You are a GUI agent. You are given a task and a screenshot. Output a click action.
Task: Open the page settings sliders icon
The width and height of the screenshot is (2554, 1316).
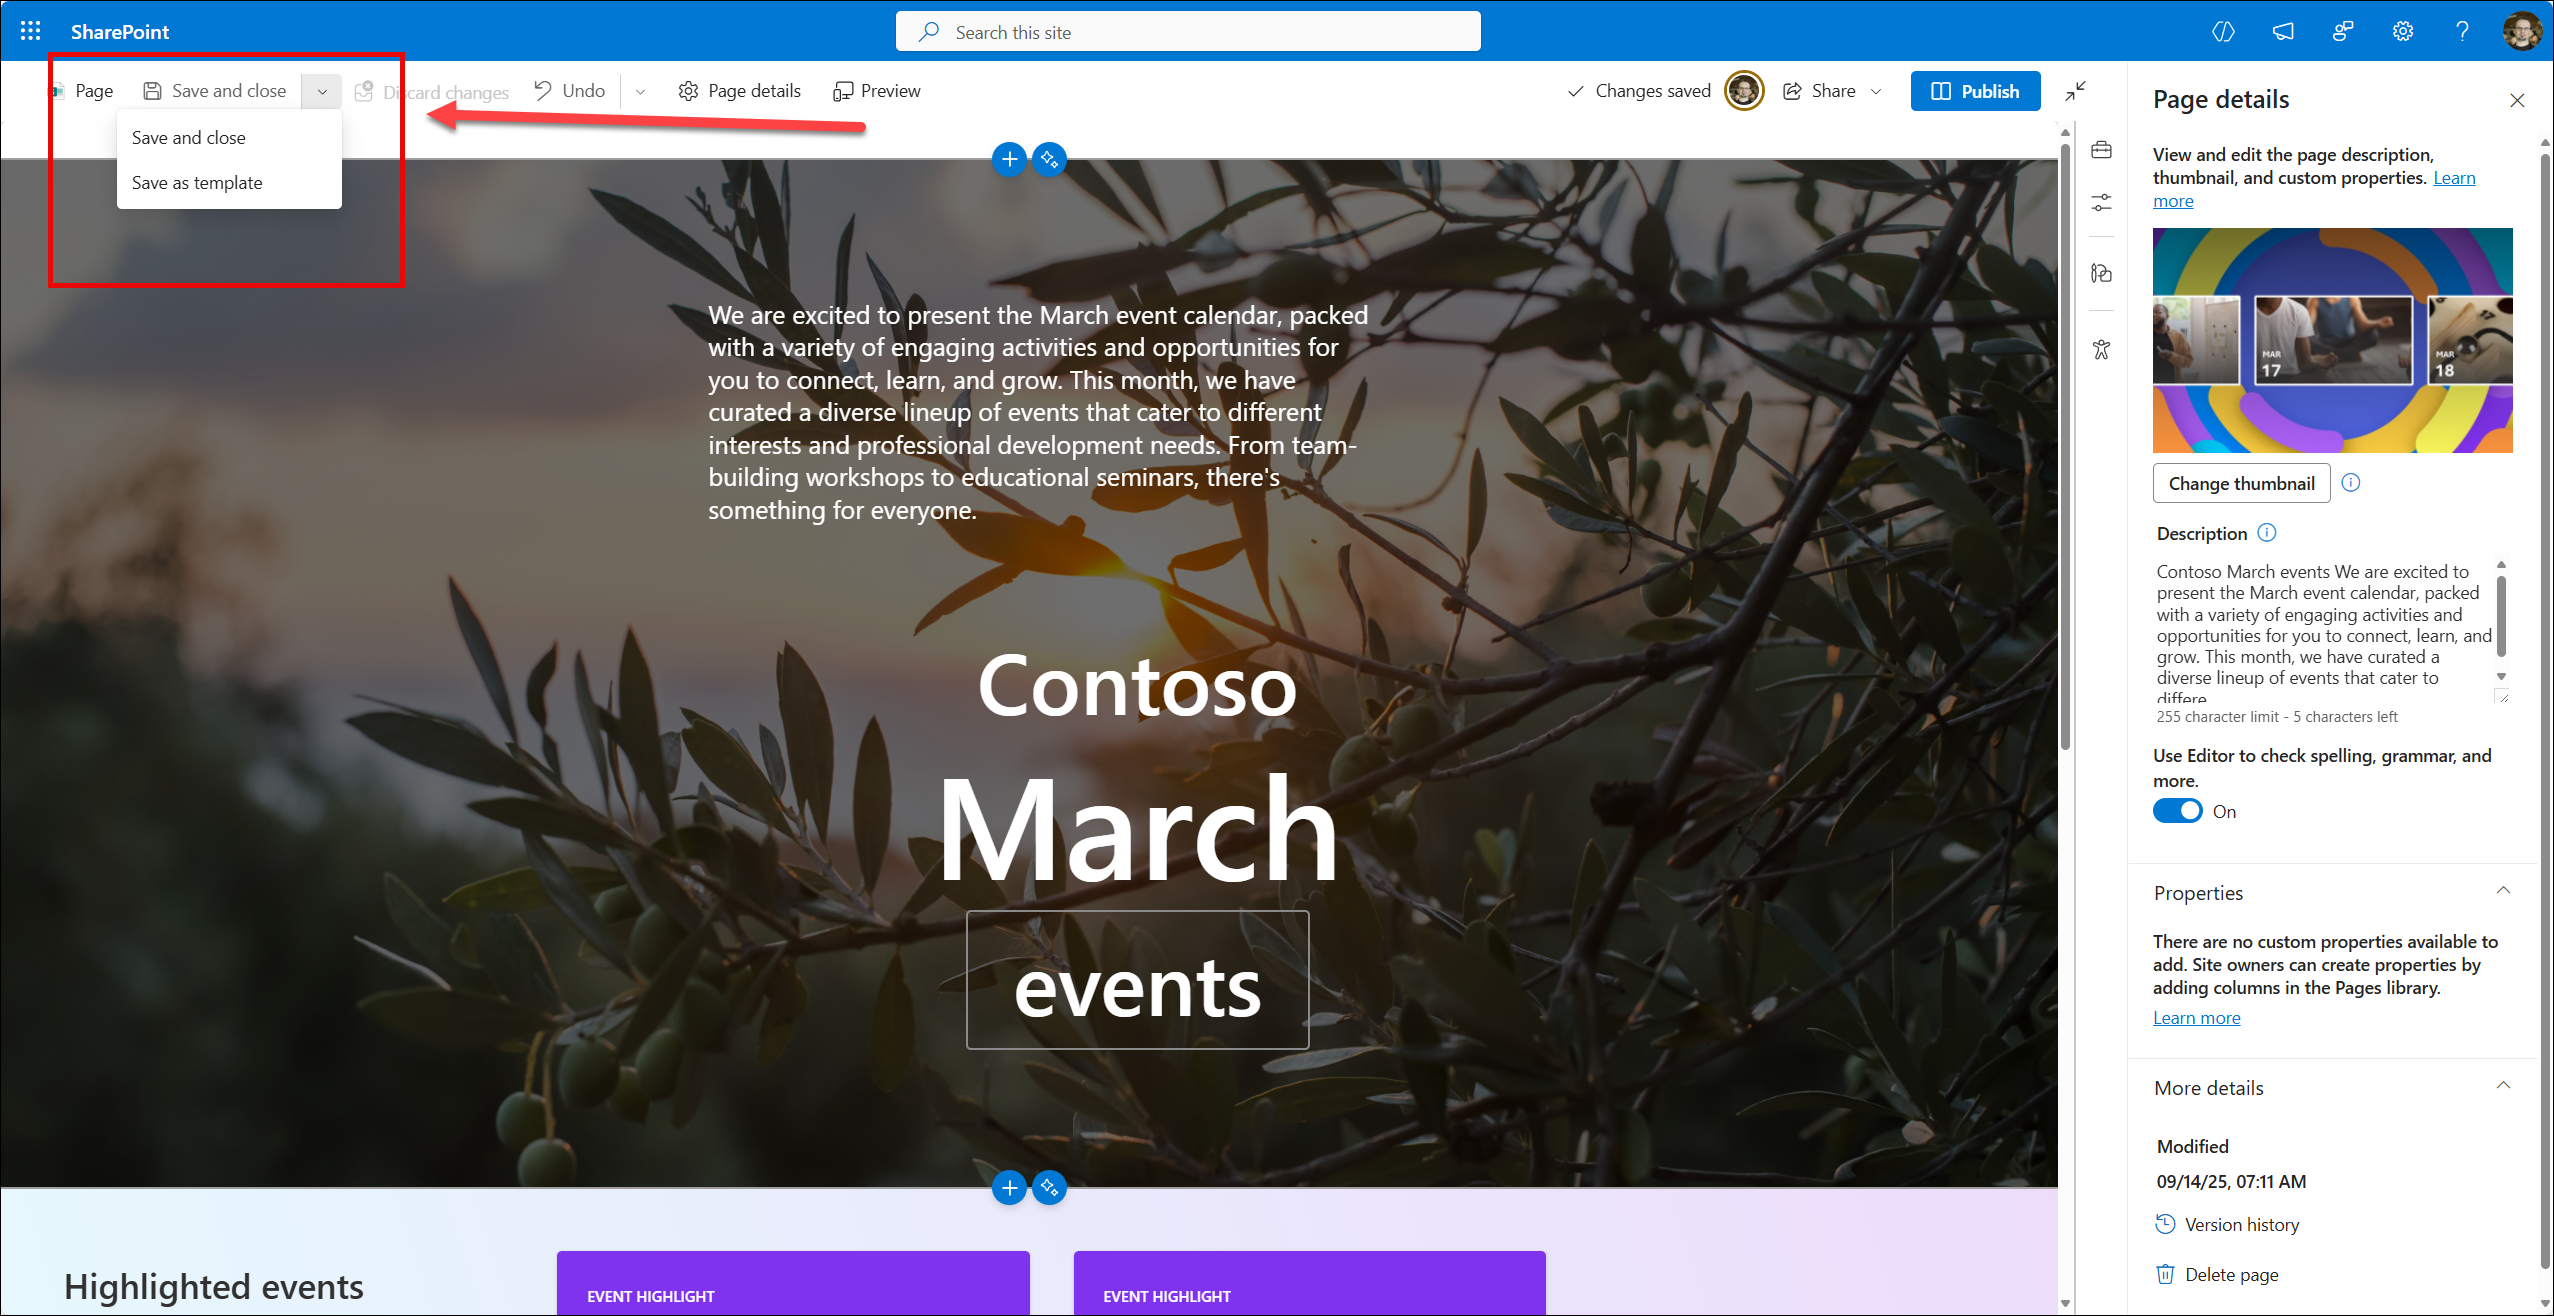2101,203
